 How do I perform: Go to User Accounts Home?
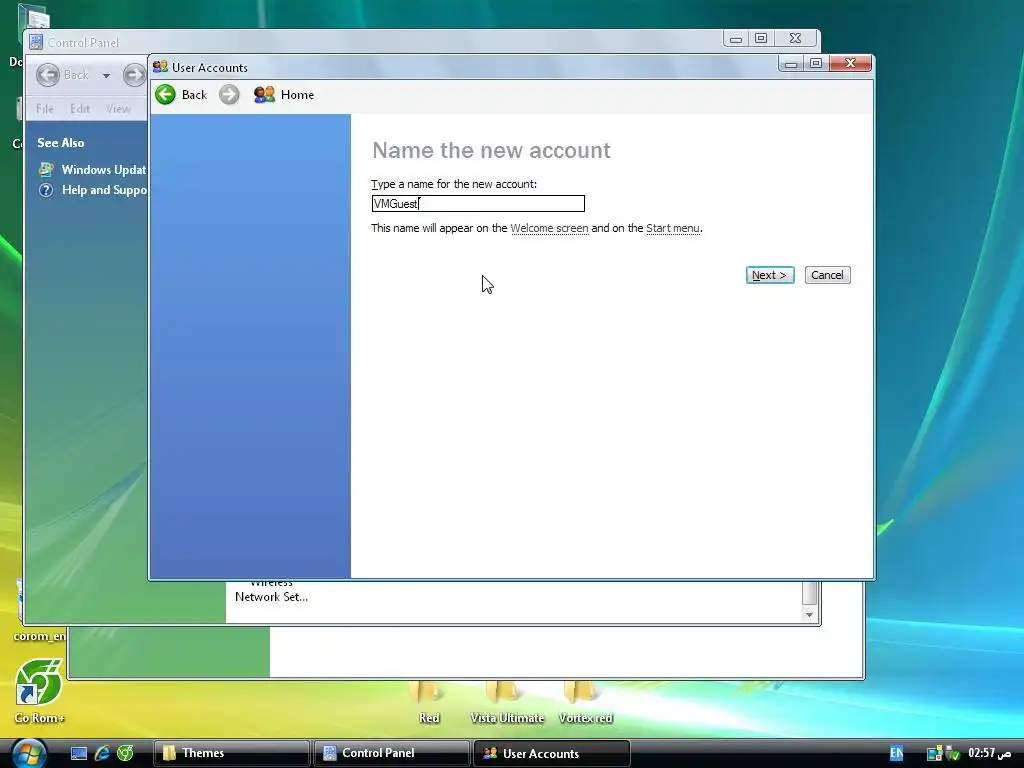[x=284, y=95]
